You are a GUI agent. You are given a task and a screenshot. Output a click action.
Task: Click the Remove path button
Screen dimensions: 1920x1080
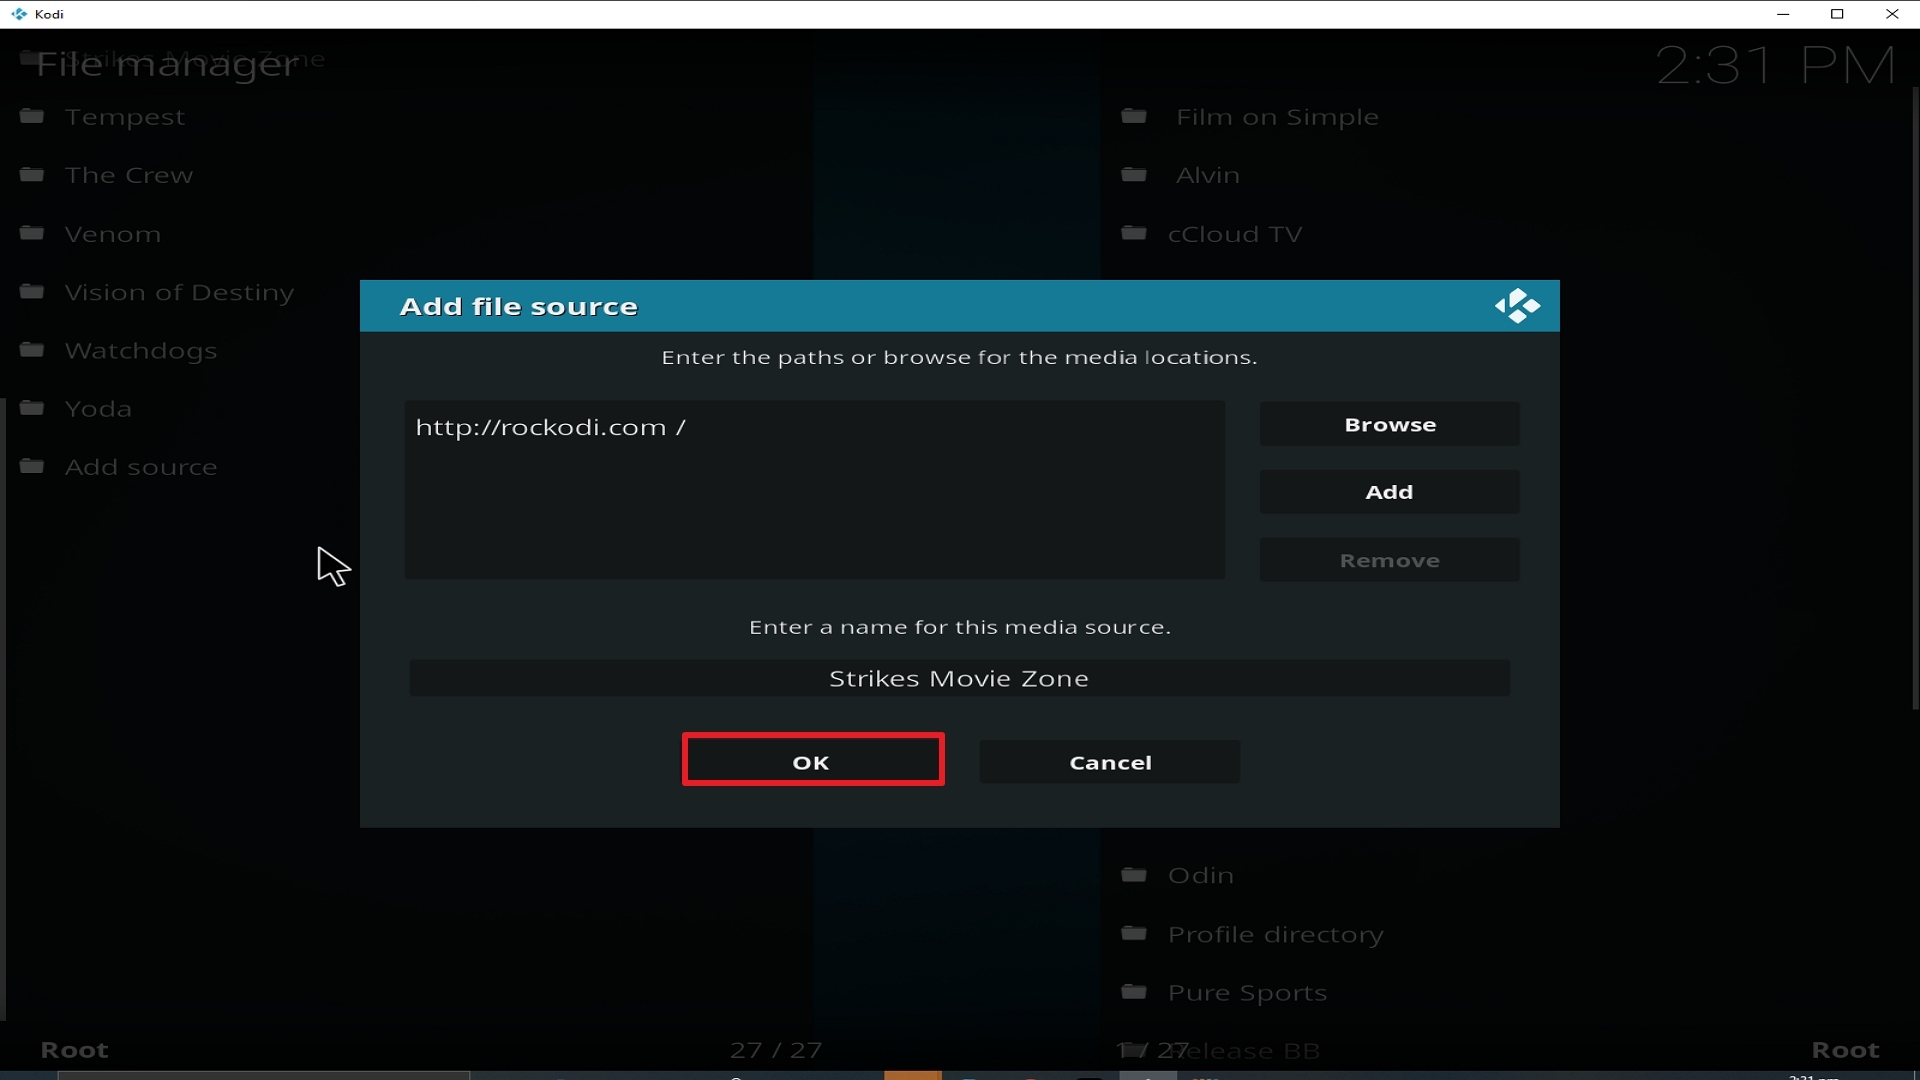(1390, 560)
